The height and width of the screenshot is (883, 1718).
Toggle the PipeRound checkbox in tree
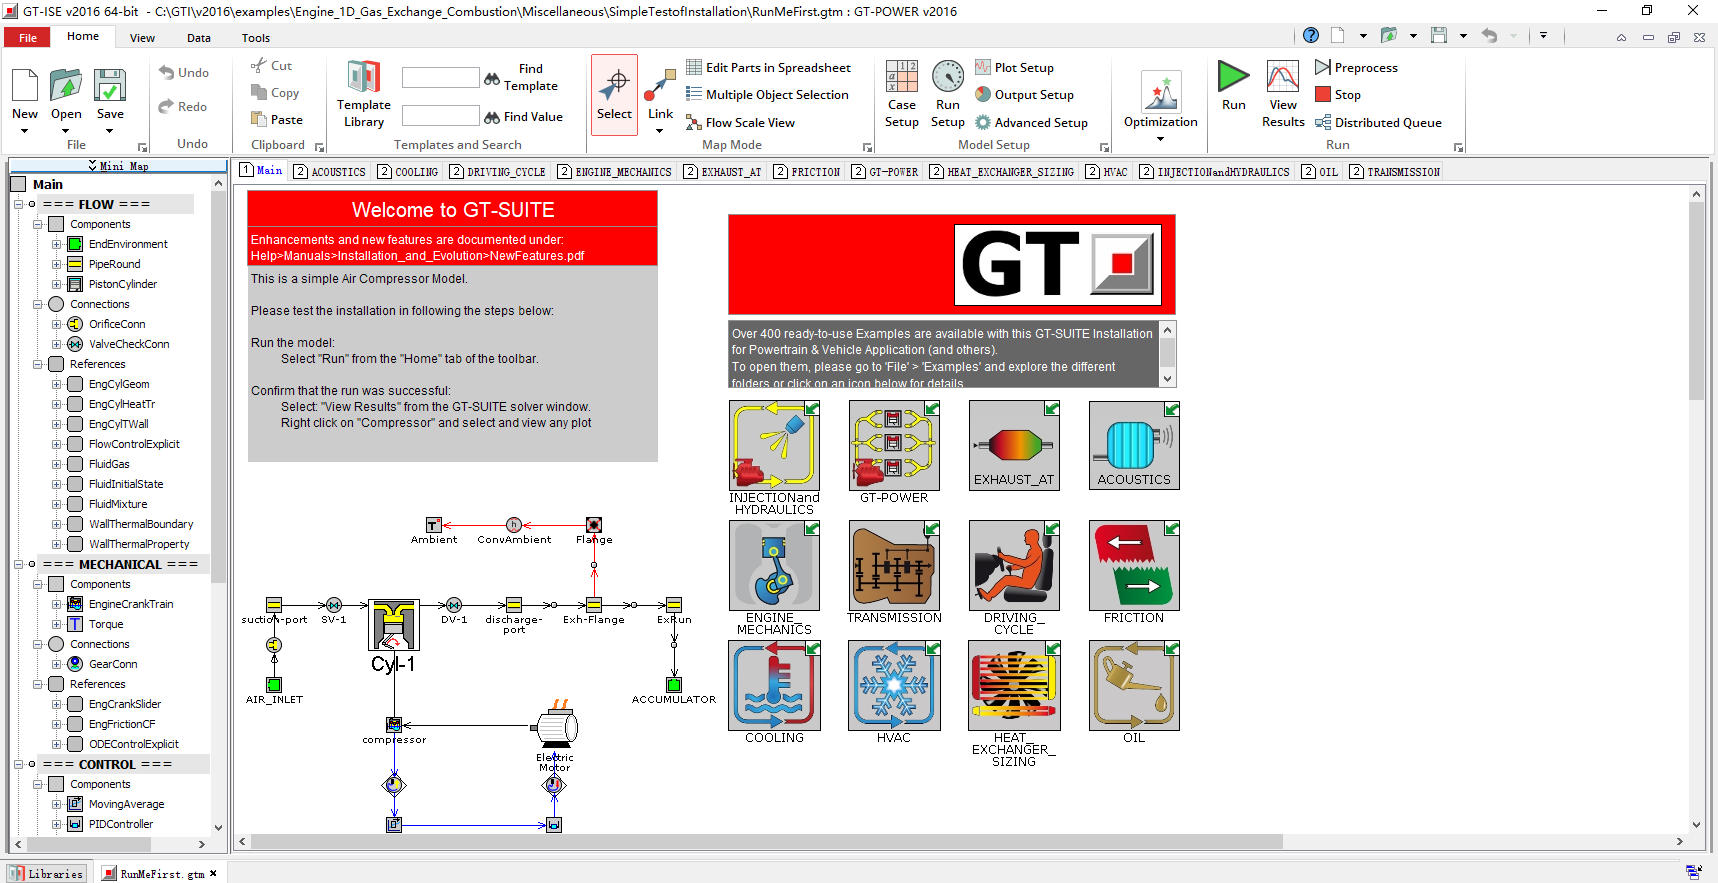coord(75,264)
